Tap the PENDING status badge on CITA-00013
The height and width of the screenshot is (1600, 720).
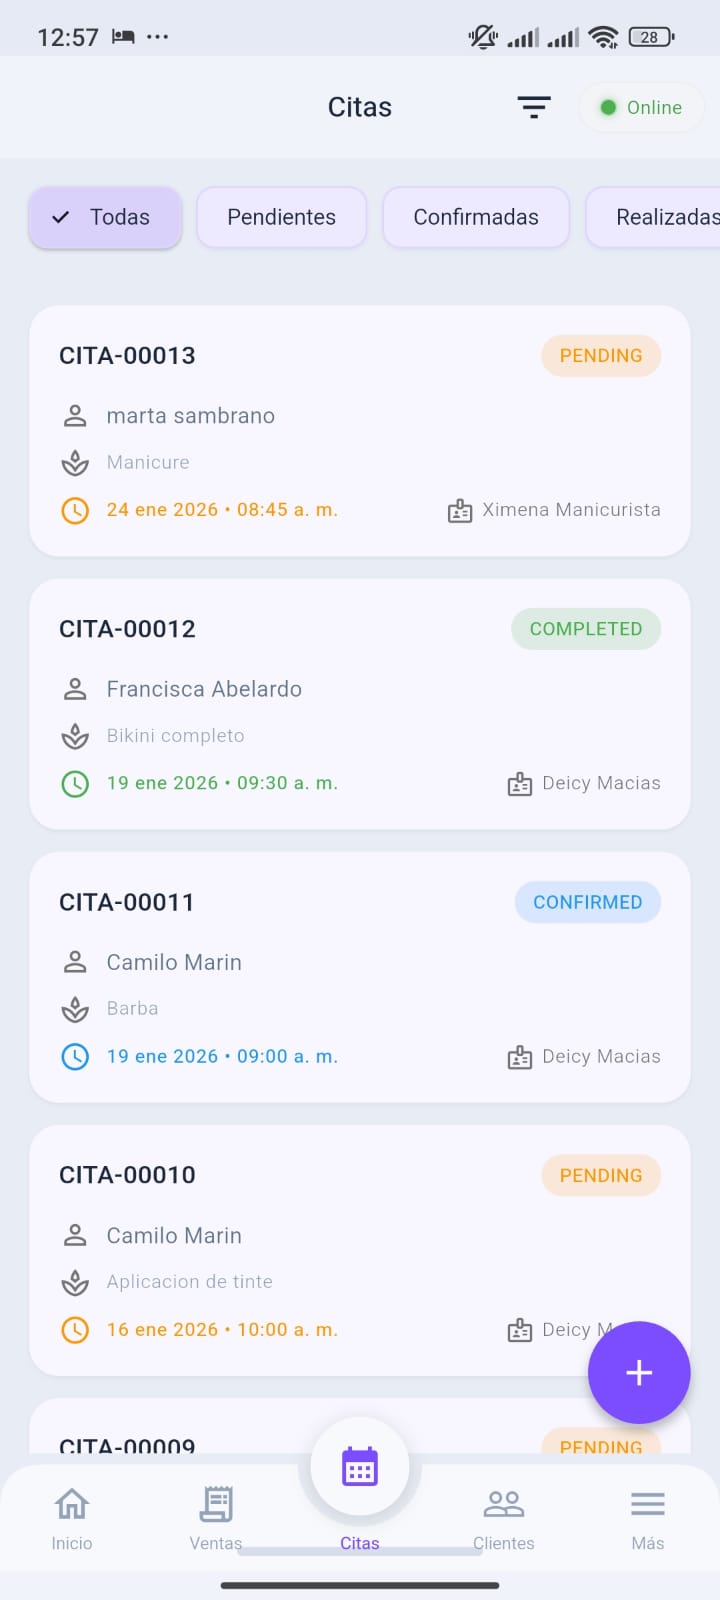click(x=601, y=356)
